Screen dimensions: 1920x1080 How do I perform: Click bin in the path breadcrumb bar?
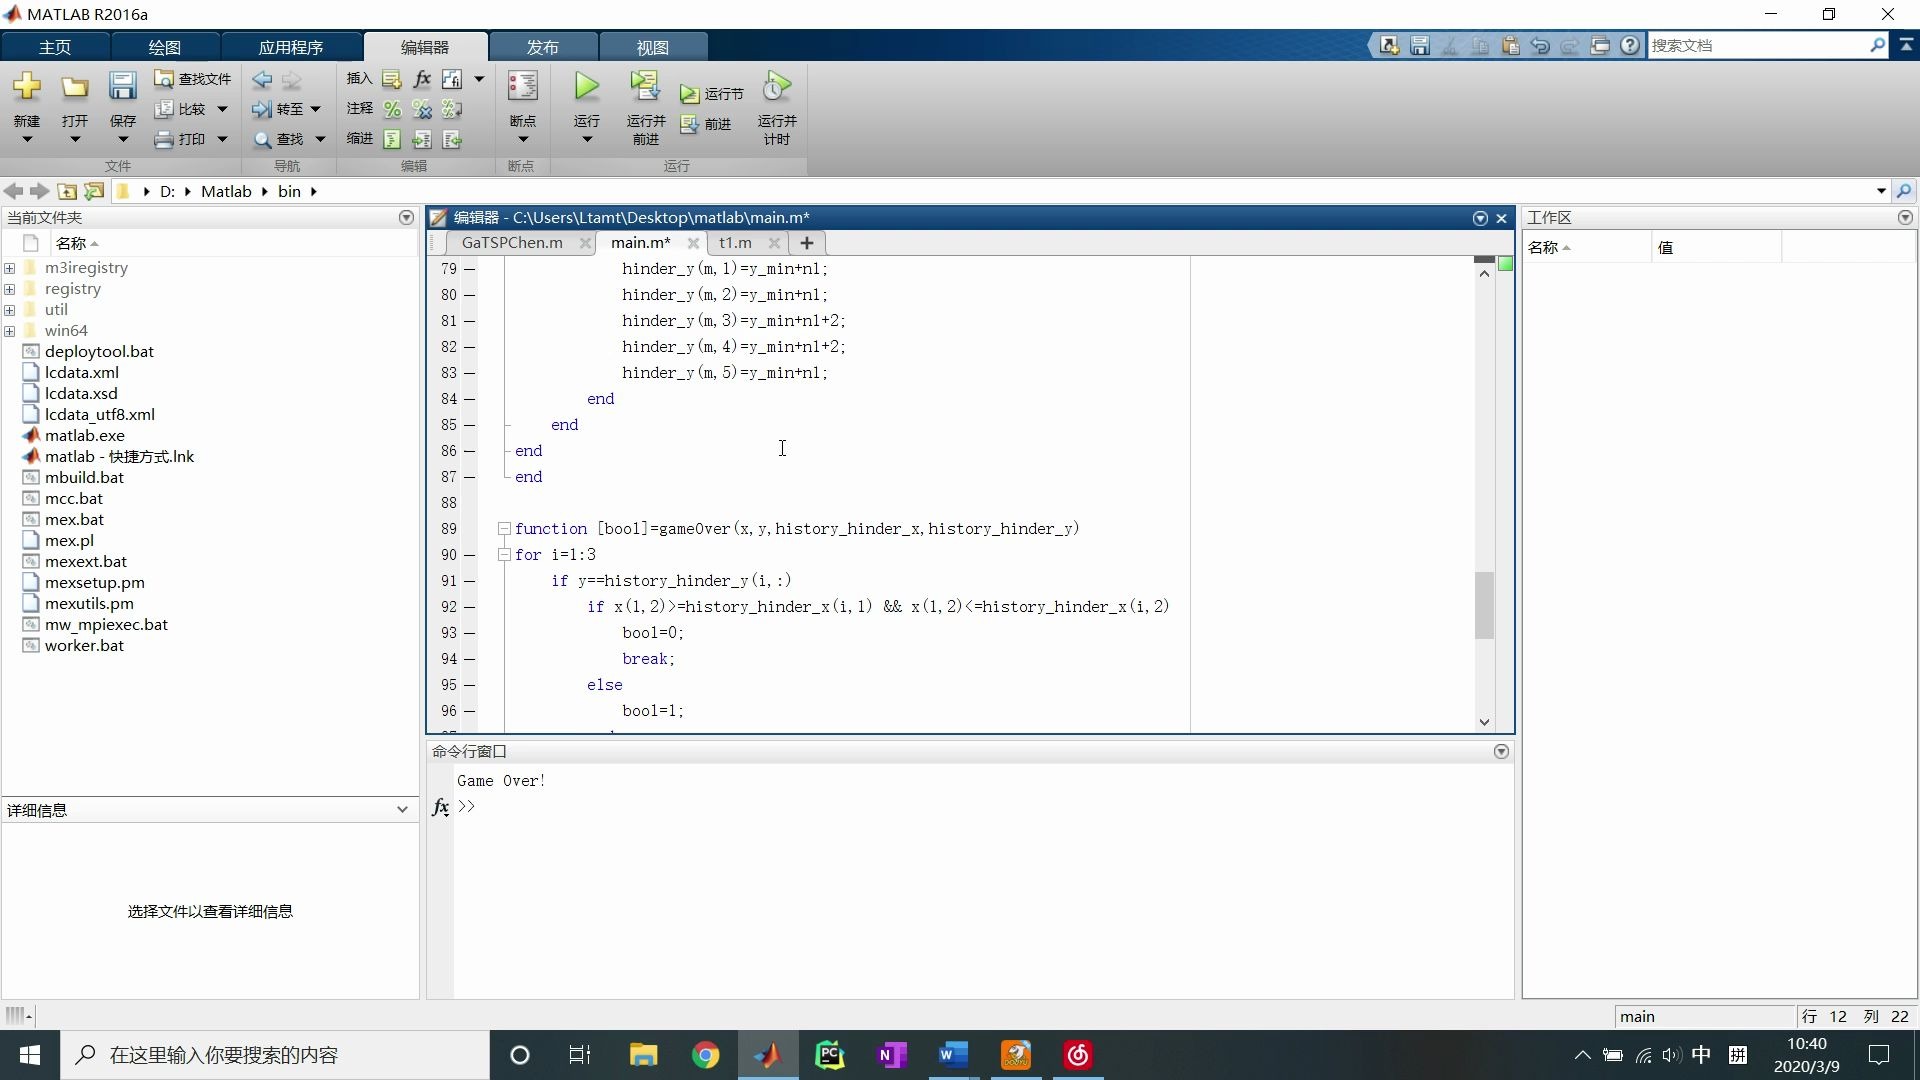289,191
